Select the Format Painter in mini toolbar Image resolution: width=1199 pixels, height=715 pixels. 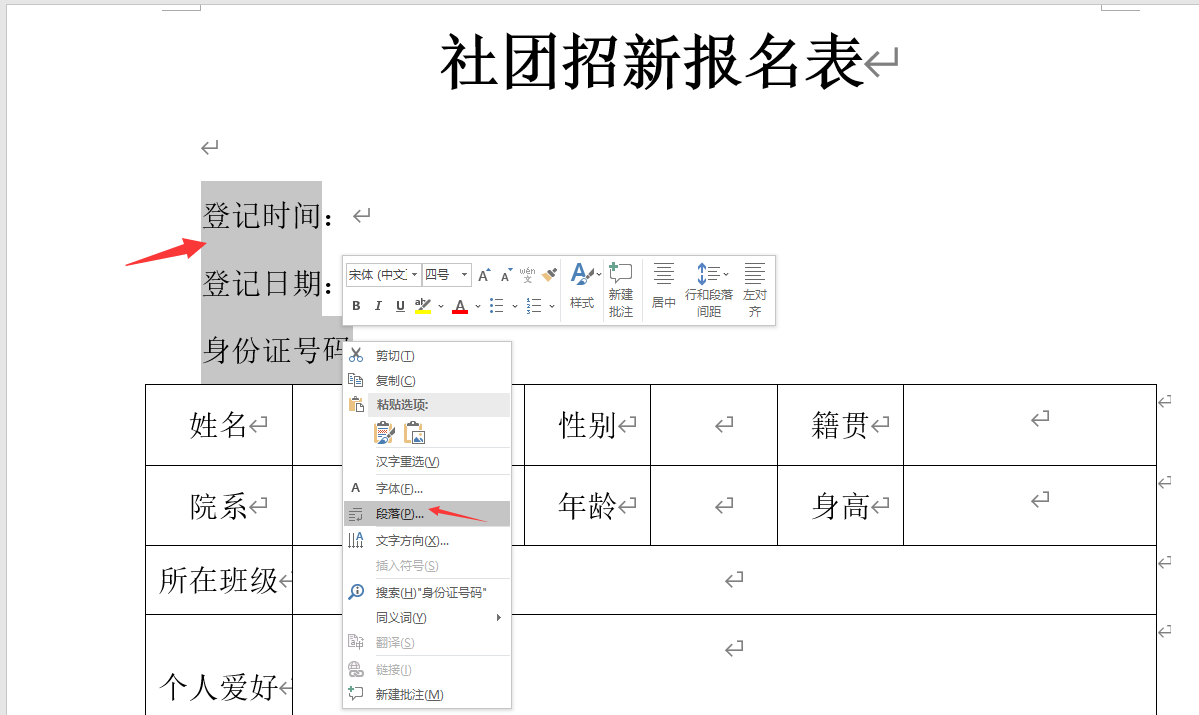click(x=549, y=276)
